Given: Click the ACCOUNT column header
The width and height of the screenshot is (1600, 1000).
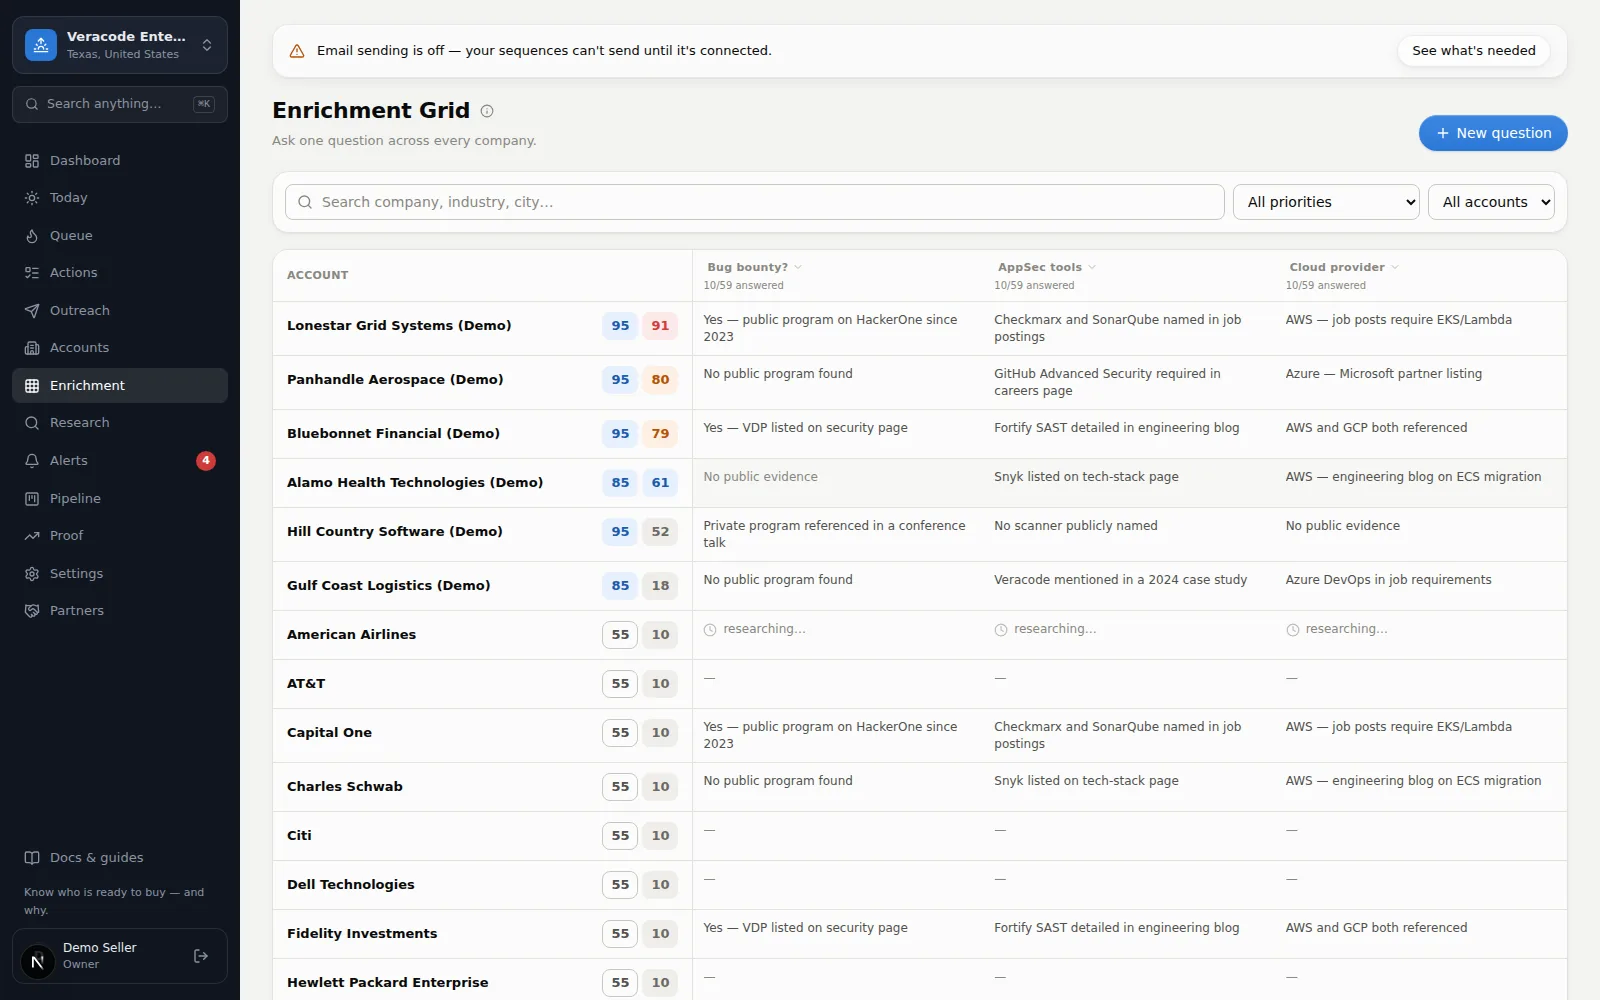Looking at the screenshot, I should (x=318, y=275).
